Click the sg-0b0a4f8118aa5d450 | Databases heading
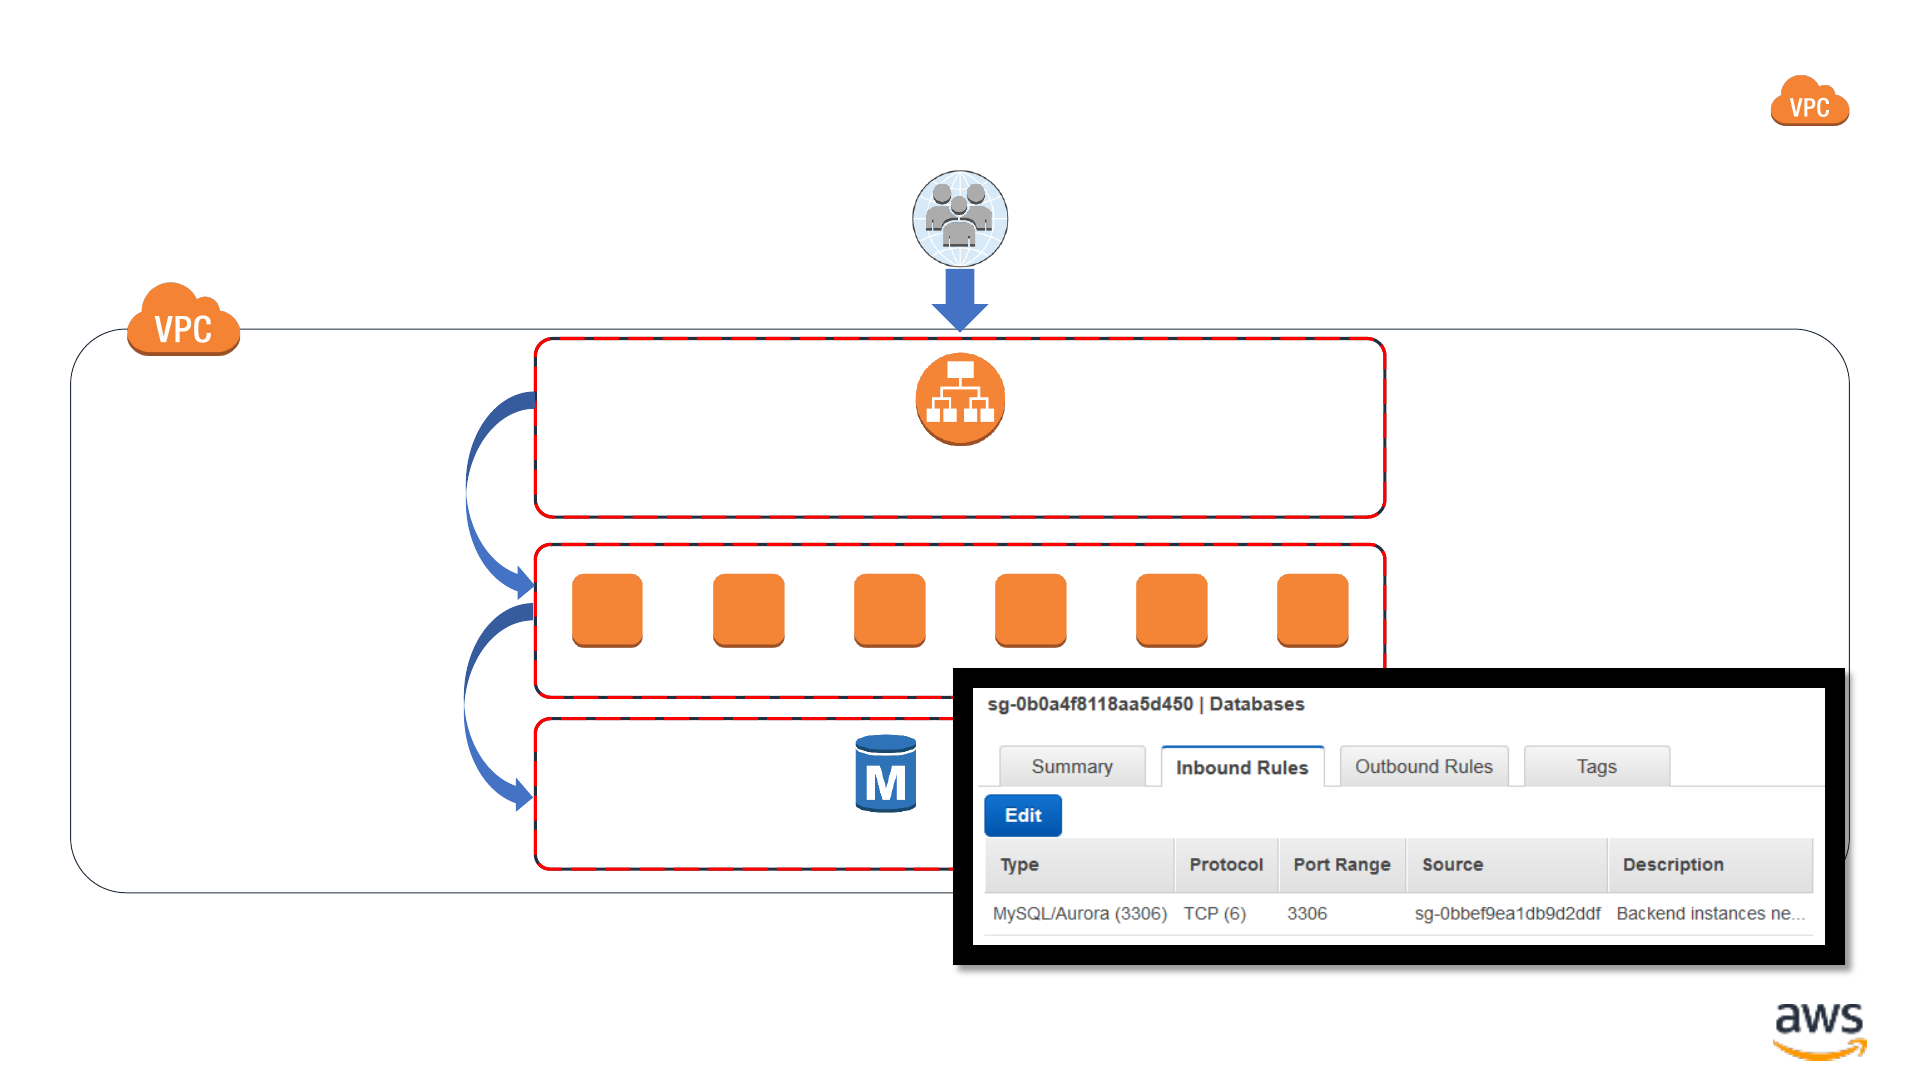The image size is (1920, 1080). tap(1146, 704)
